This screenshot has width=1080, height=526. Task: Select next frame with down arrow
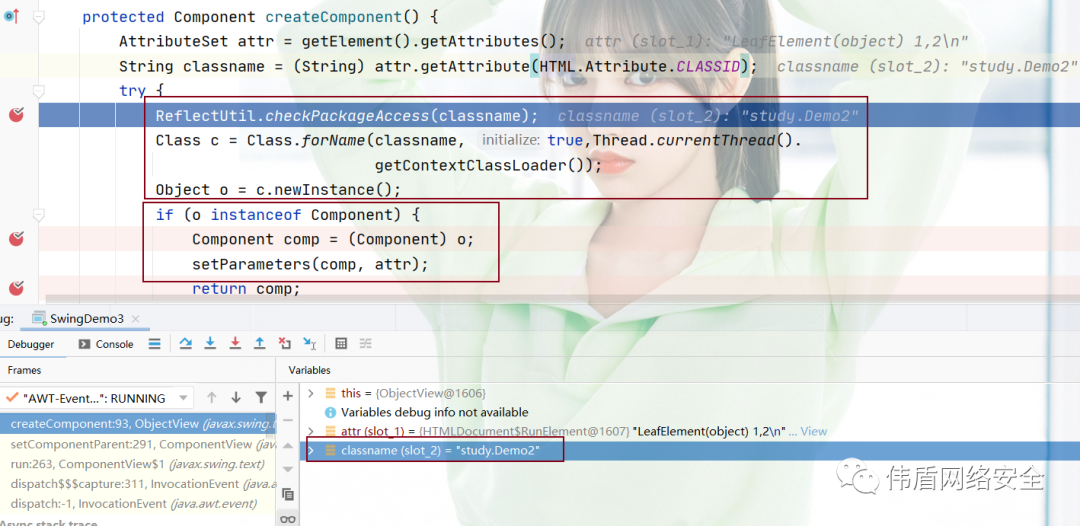tap(236, 397)
